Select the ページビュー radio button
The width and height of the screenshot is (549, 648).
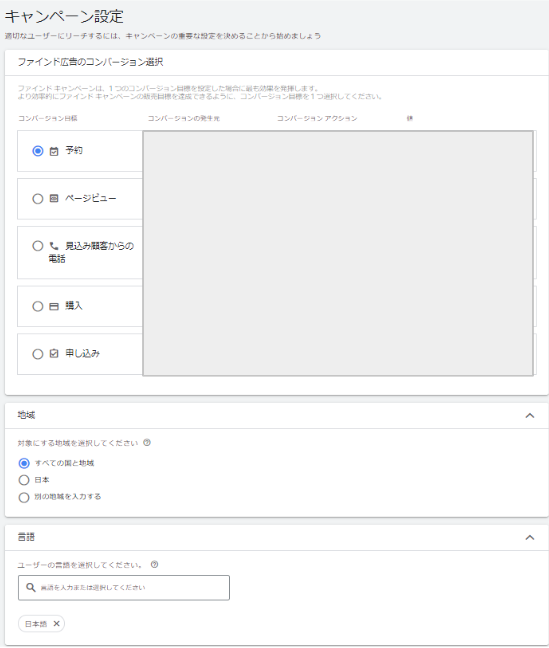tap(38, 199)
